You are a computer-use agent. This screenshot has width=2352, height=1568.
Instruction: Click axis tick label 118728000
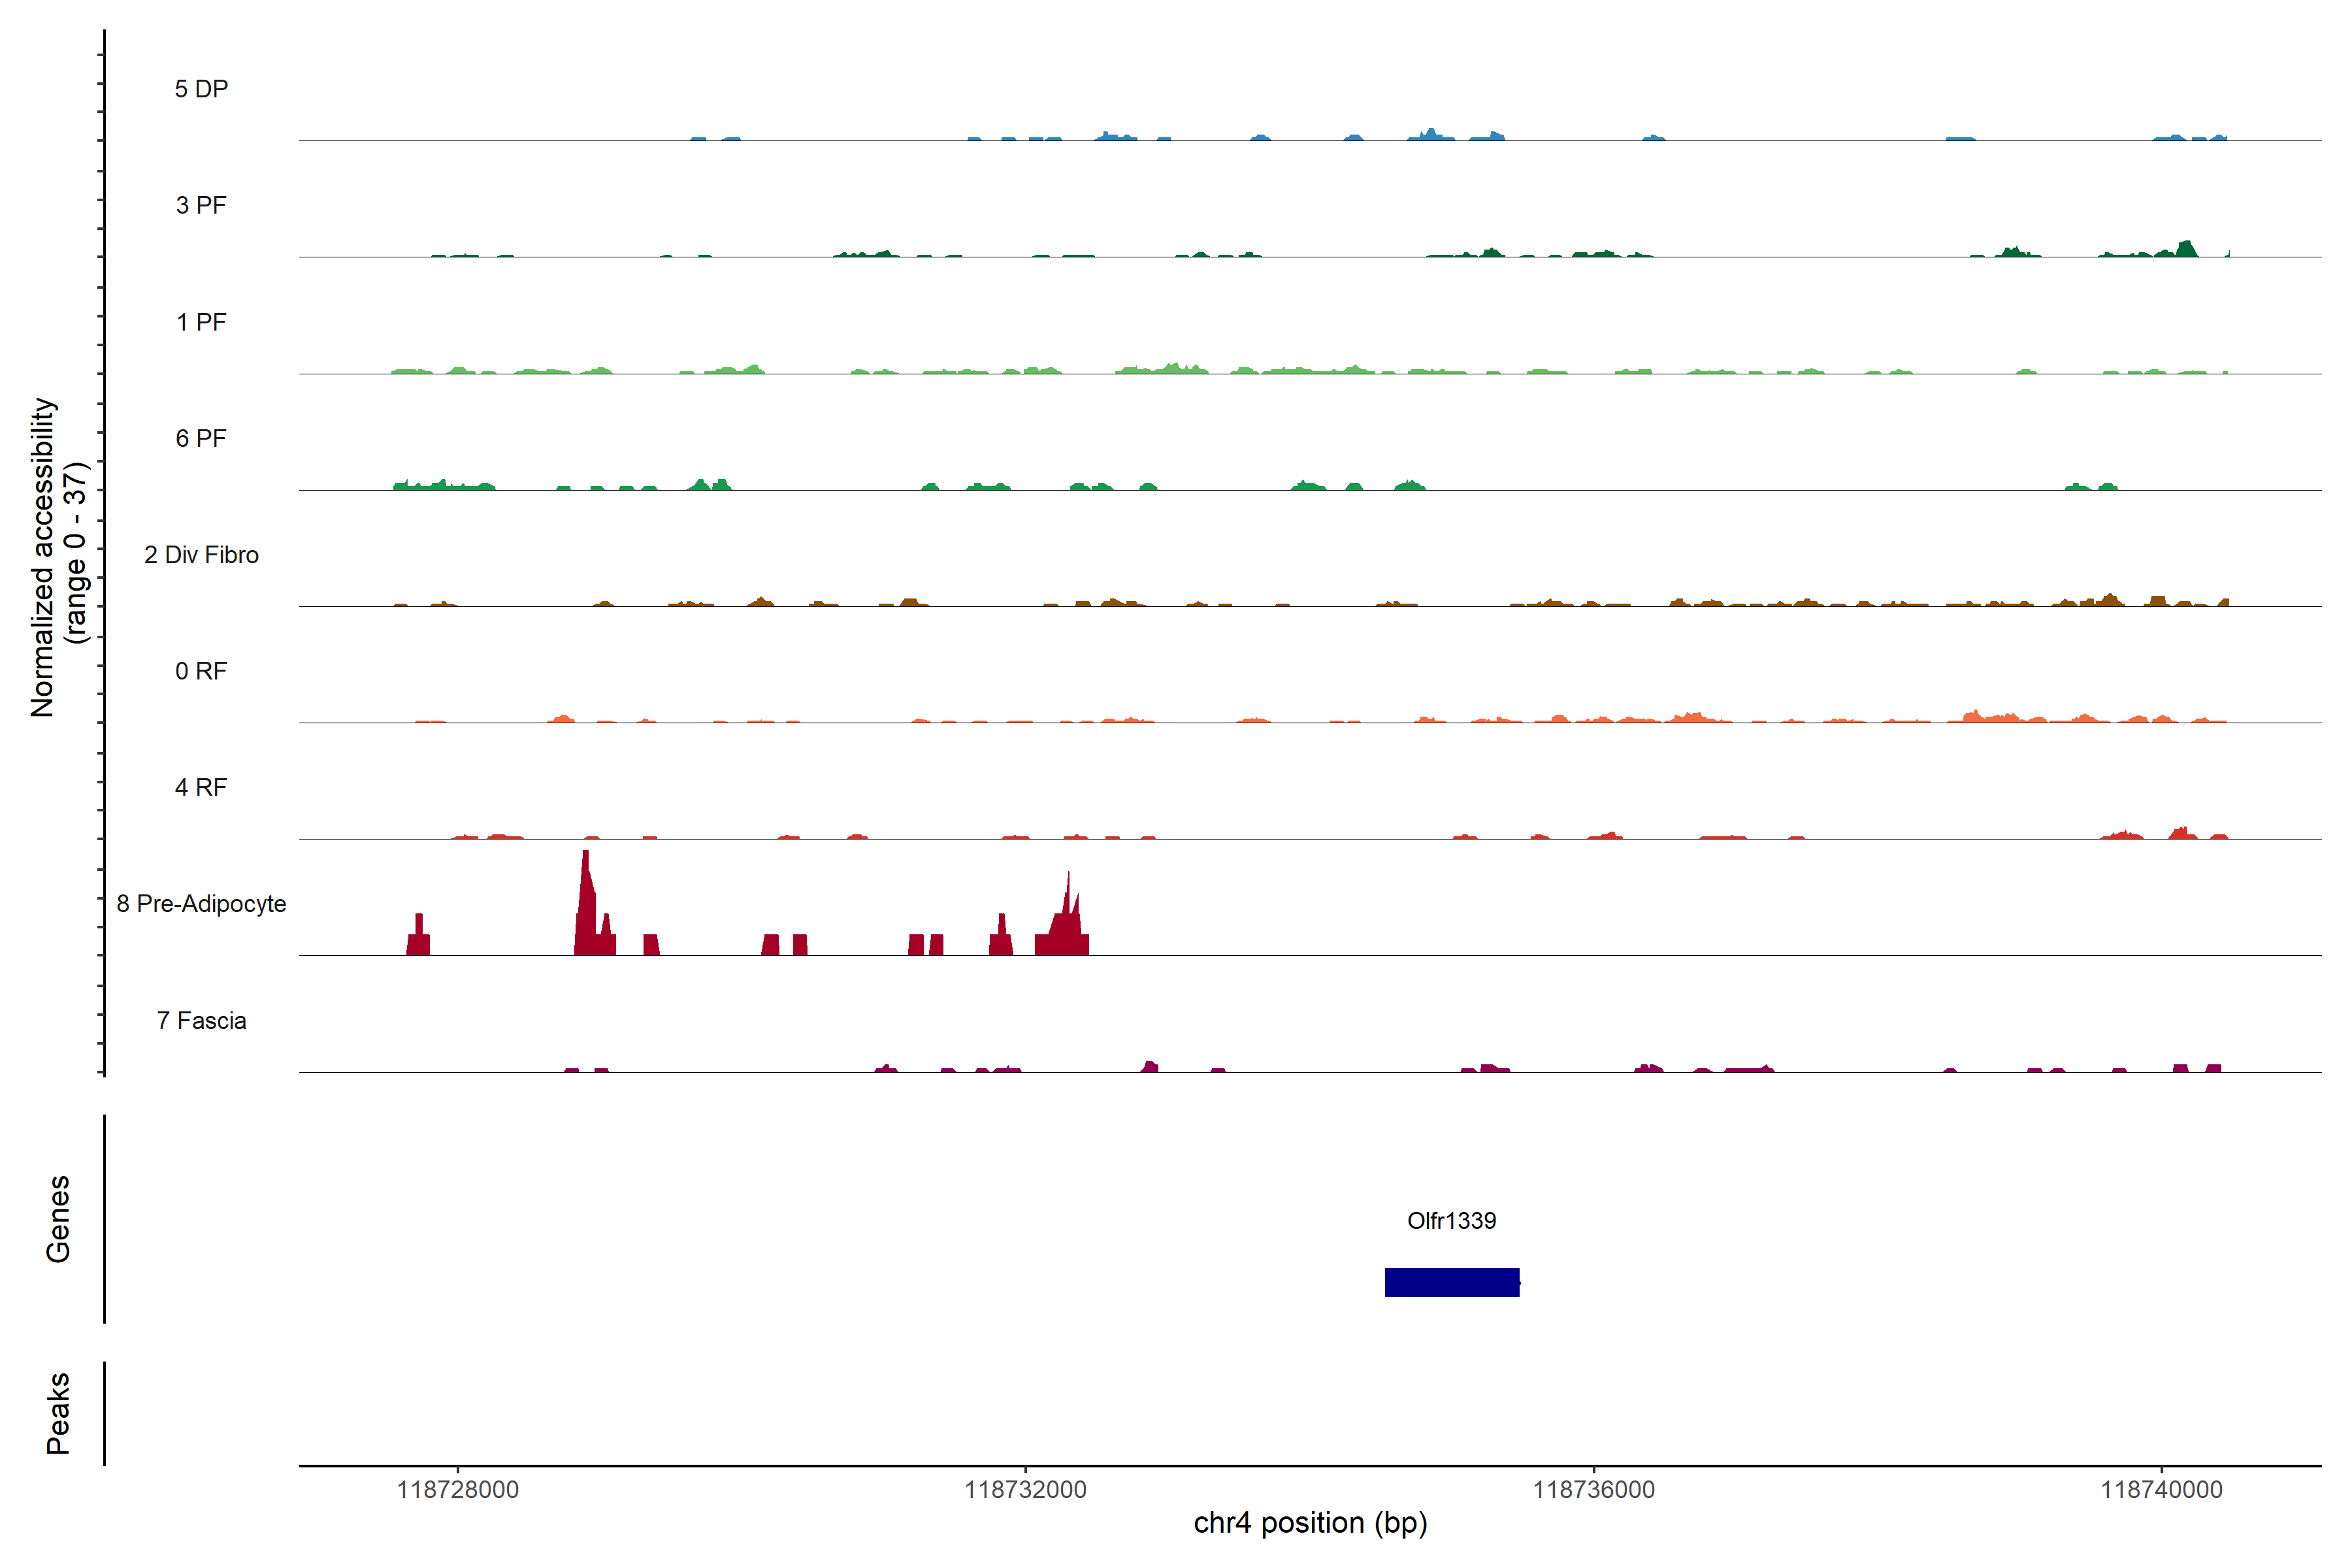[458, 1489]
